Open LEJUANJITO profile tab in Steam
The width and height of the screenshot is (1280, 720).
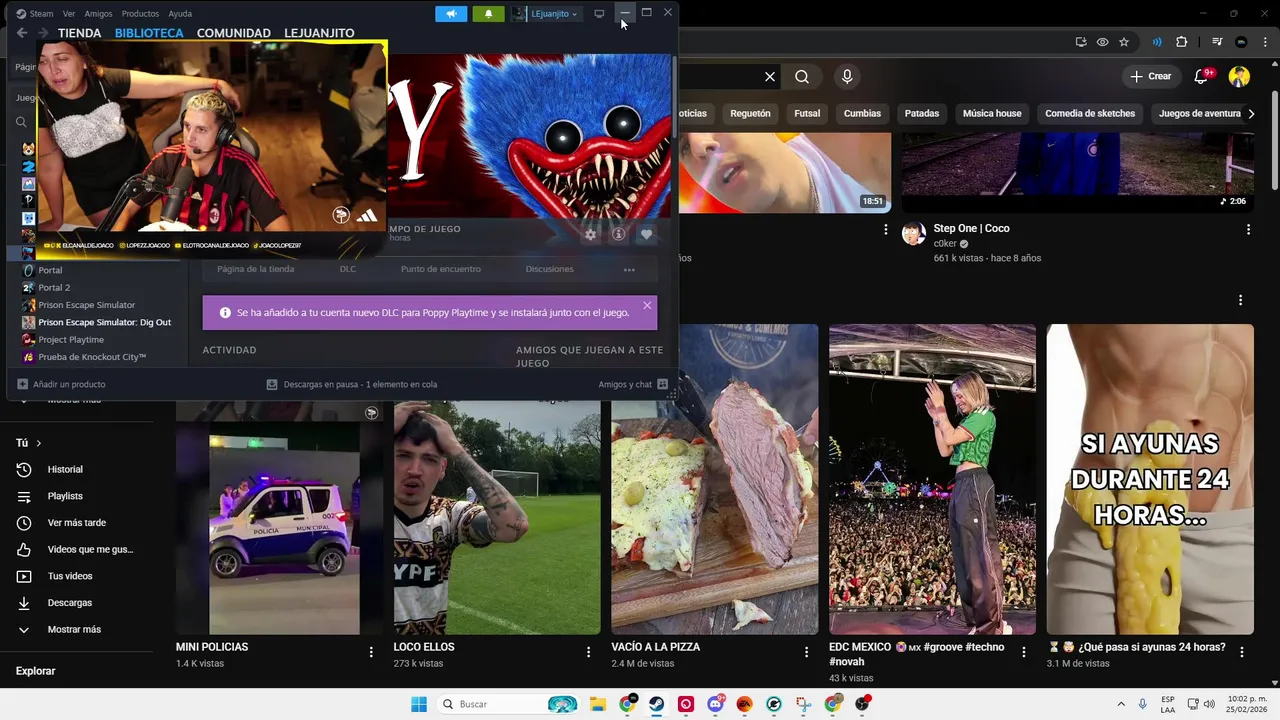pyautogui.click(x=319, y=33)
